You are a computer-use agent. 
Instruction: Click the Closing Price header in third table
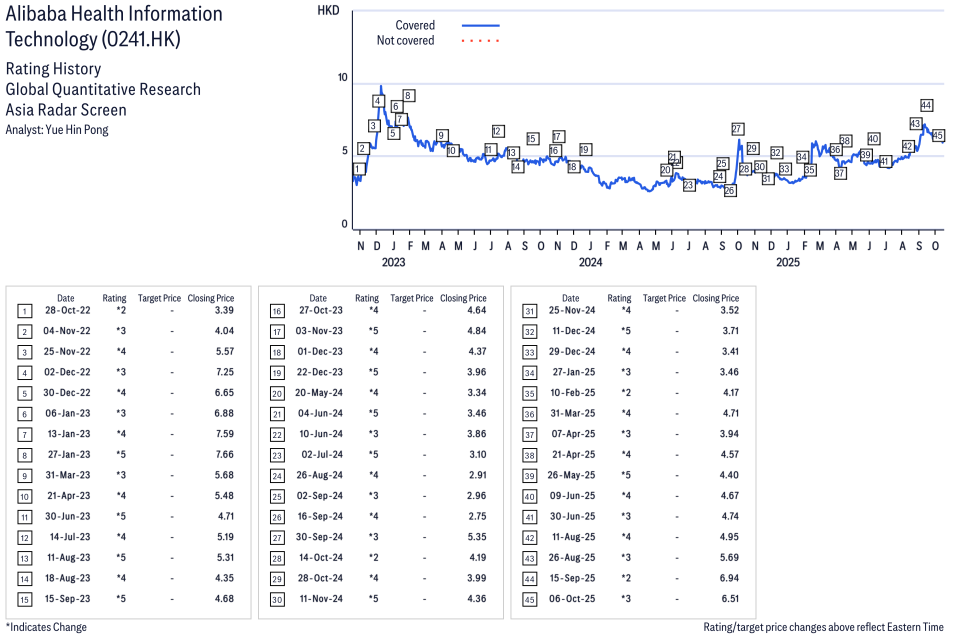tap(715, 298)
